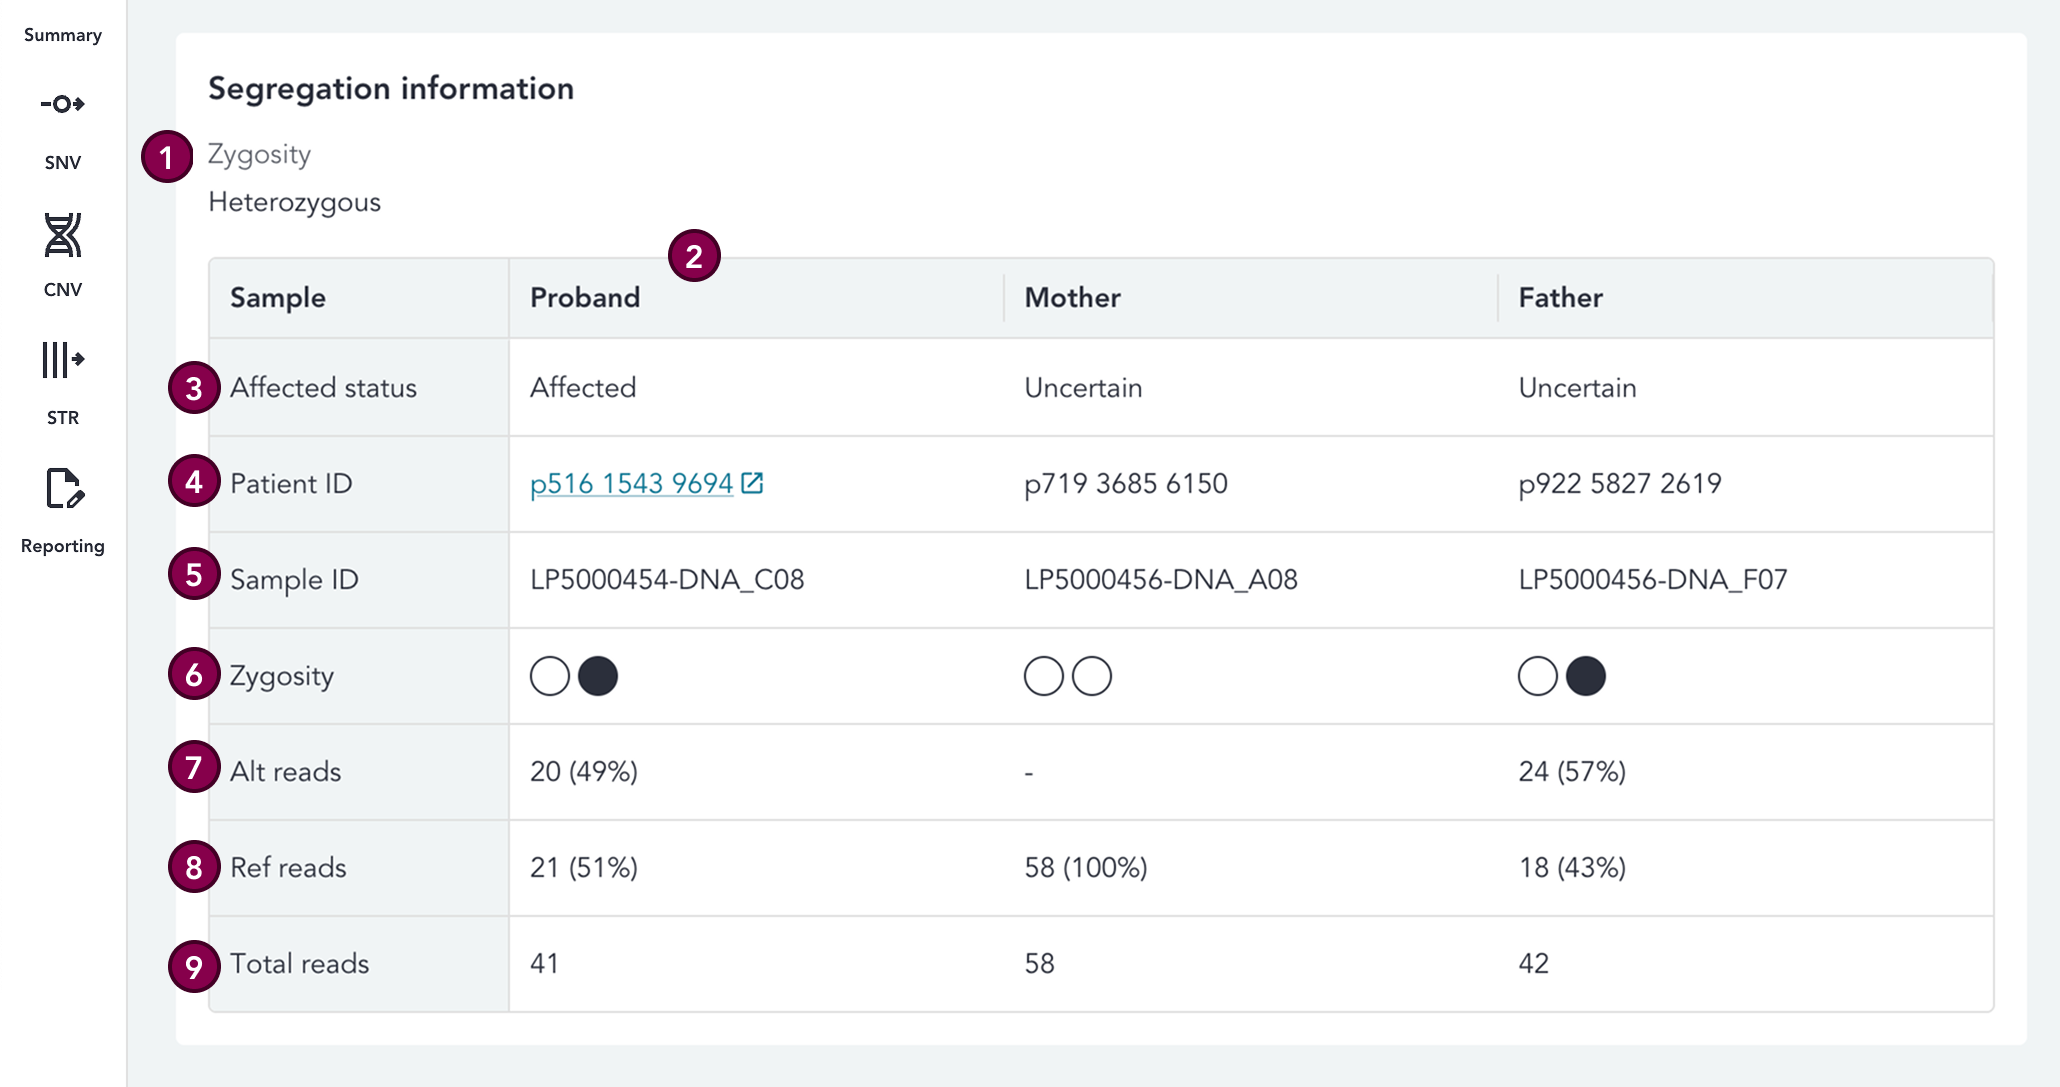Click the proband's filled zygosity circle
This screenshot has width=2060, height=1087.
point(598,676)
